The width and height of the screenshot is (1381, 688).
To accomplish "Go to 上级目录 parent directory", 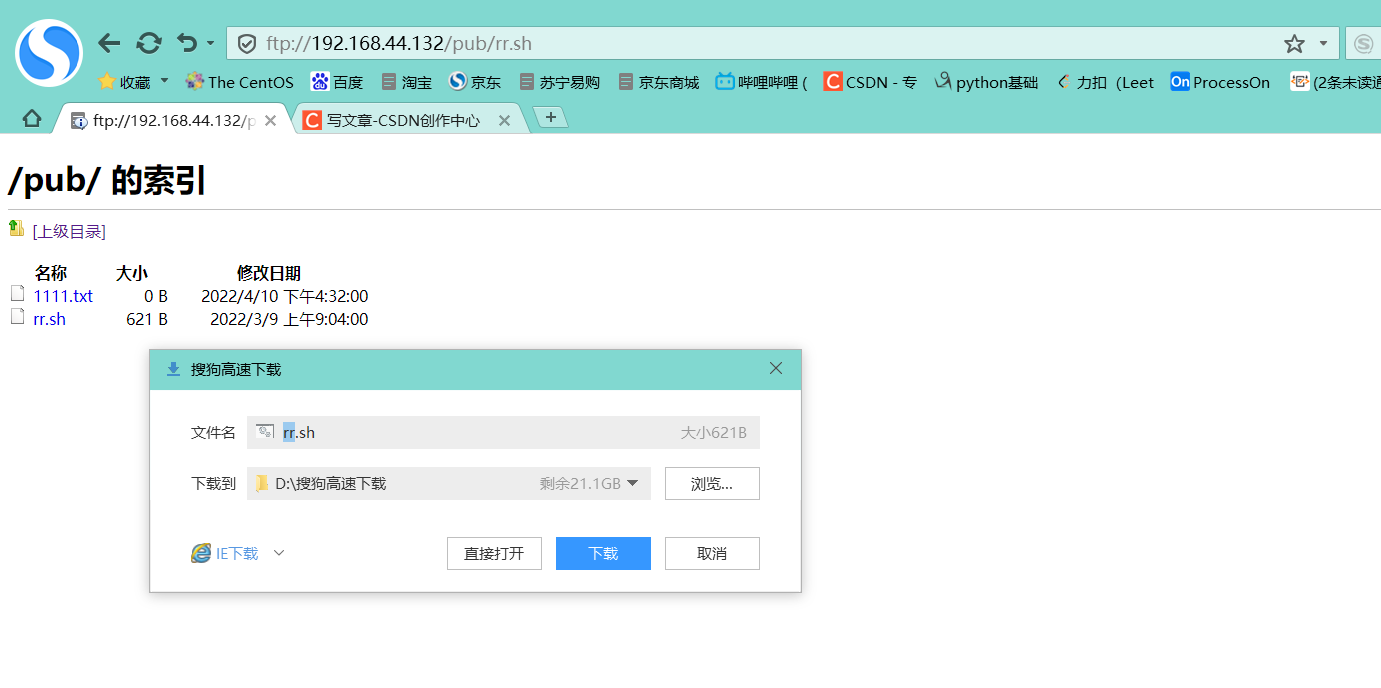I will [x=67, y=231].
